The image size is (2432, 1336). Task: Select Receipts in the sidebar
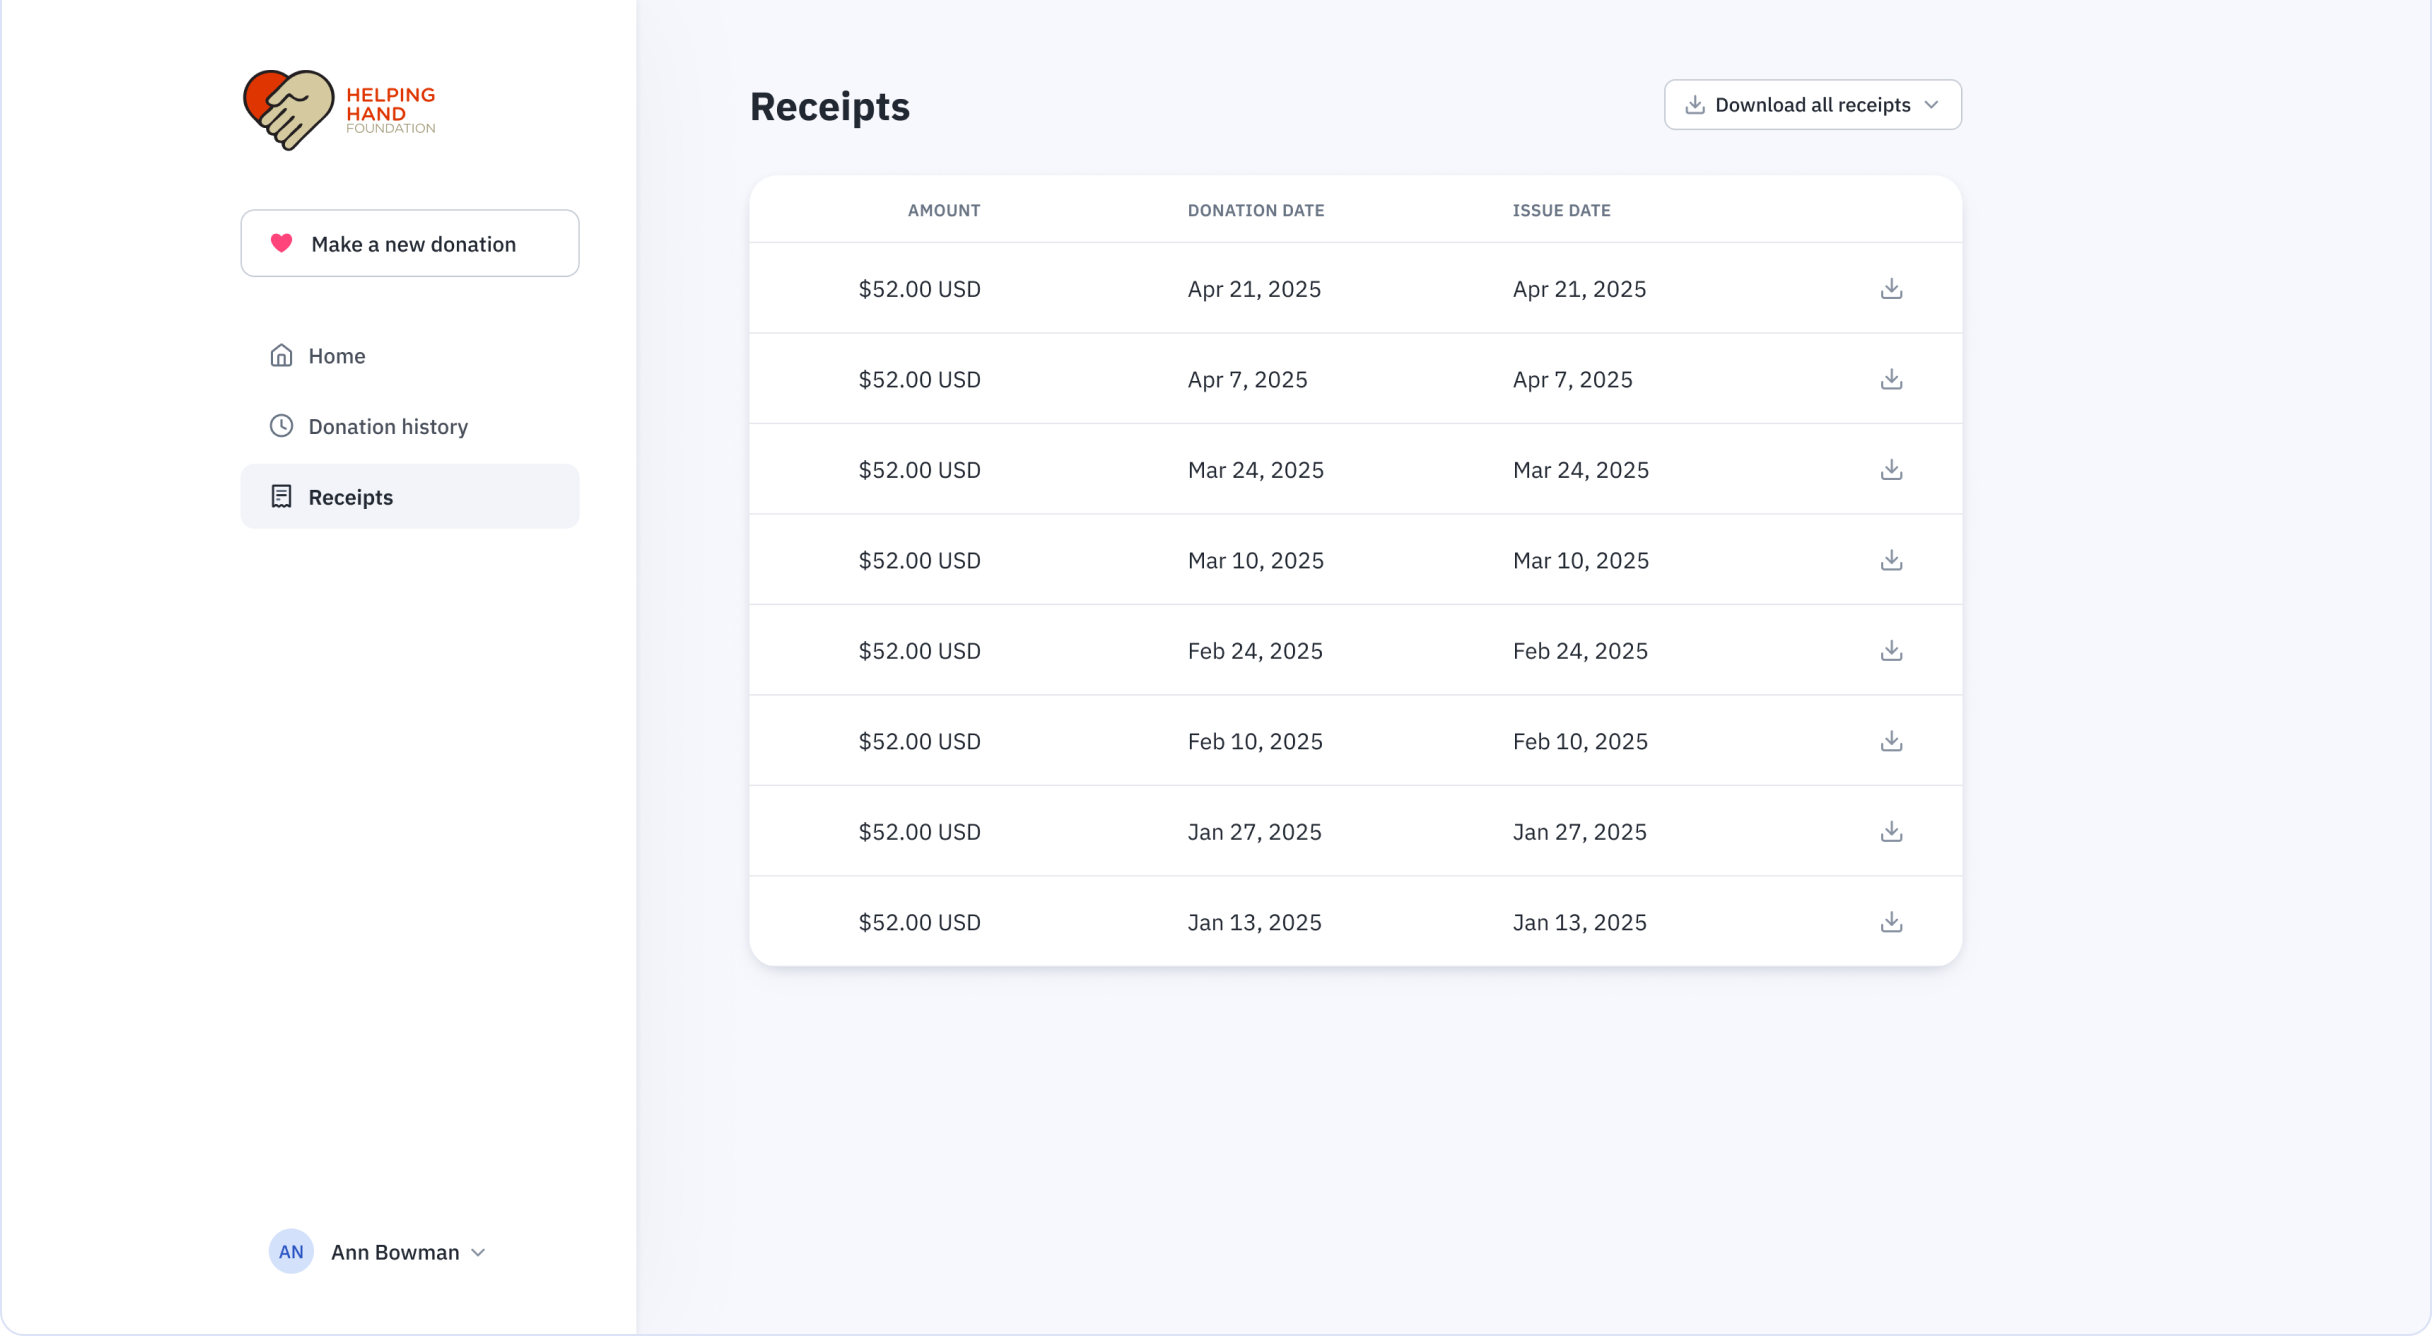coord(350,497)
